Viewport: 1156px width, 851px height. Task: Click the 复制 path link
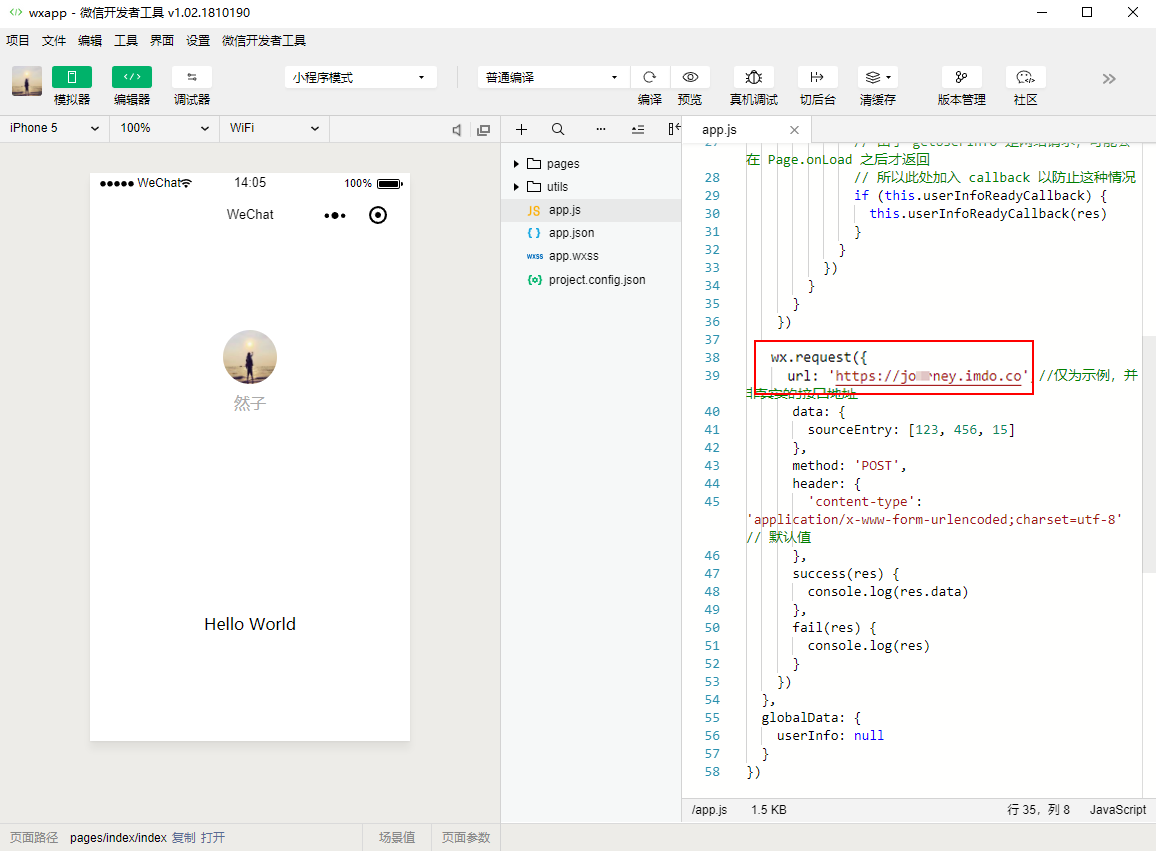[184, 838]
